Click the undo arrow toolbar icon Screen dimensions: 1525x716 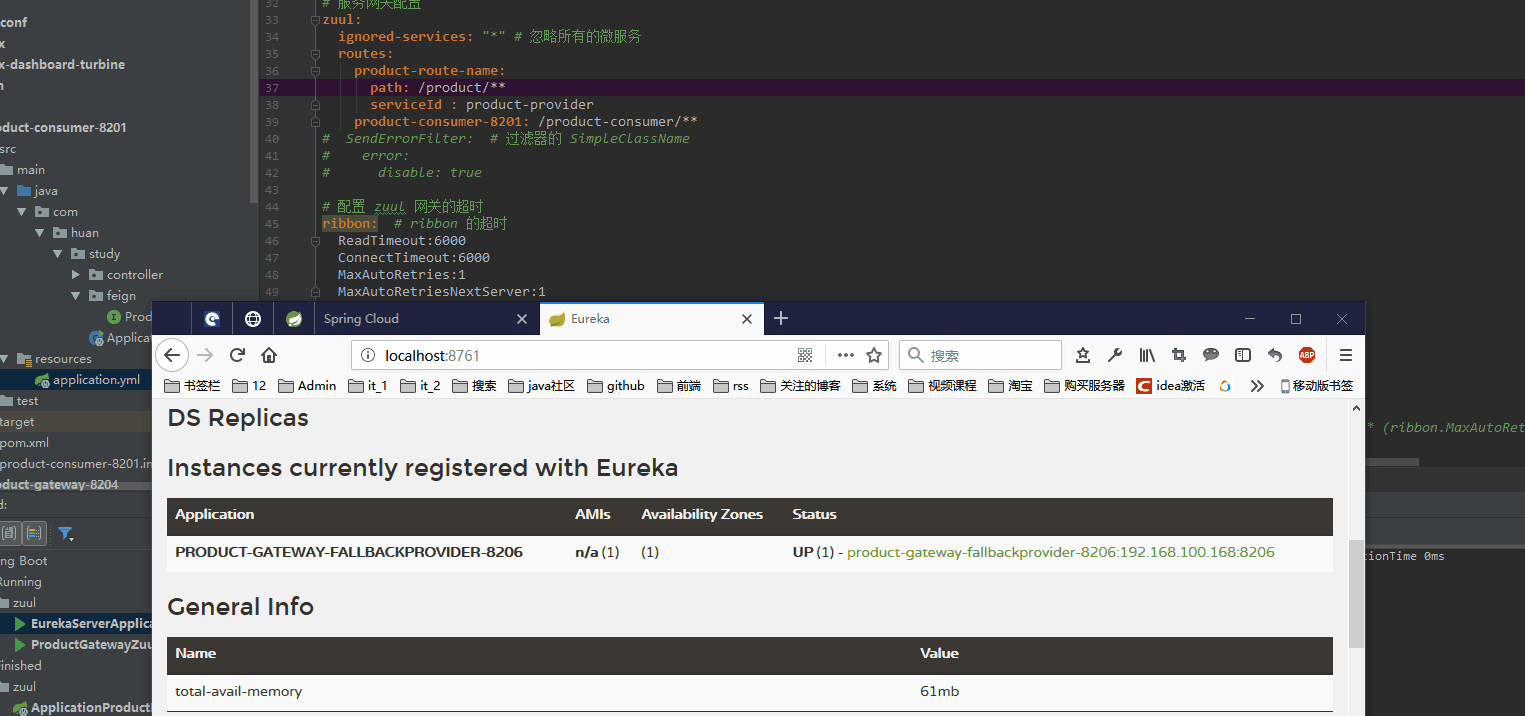(x=1275, y=355)
